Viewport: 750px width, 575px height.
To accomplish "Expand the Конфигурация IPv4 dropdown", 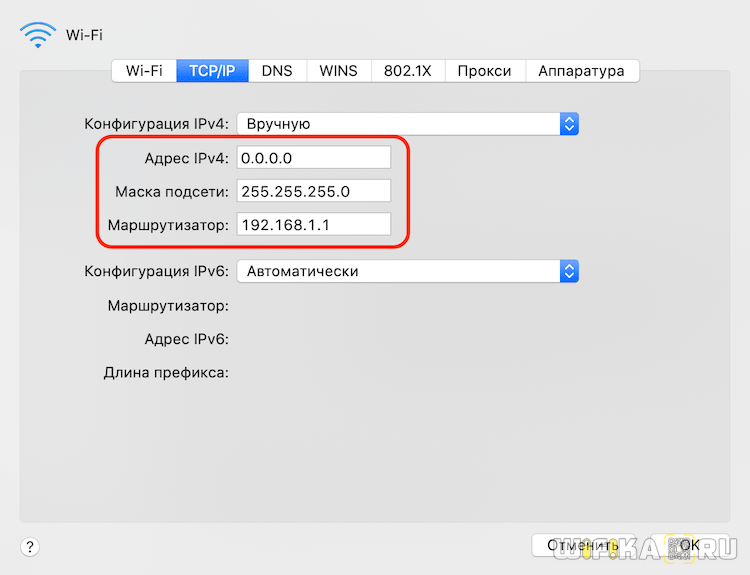I will [x=408, y=124].
